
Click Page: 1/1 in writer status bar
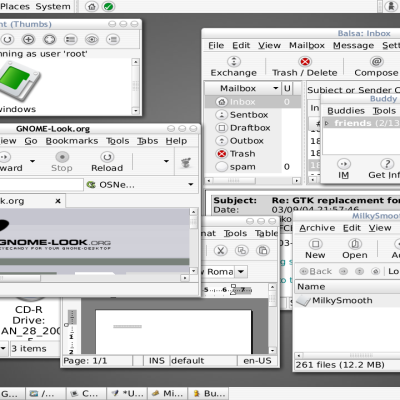coord(97,361)
